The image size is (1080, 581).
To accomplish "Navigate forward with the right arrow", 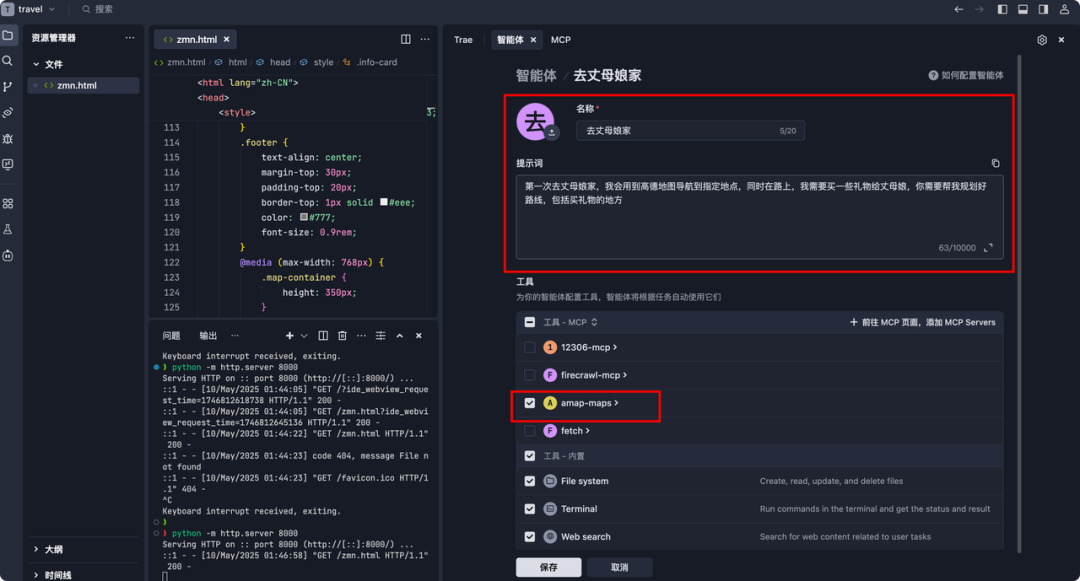I will (x=979, y=9).
